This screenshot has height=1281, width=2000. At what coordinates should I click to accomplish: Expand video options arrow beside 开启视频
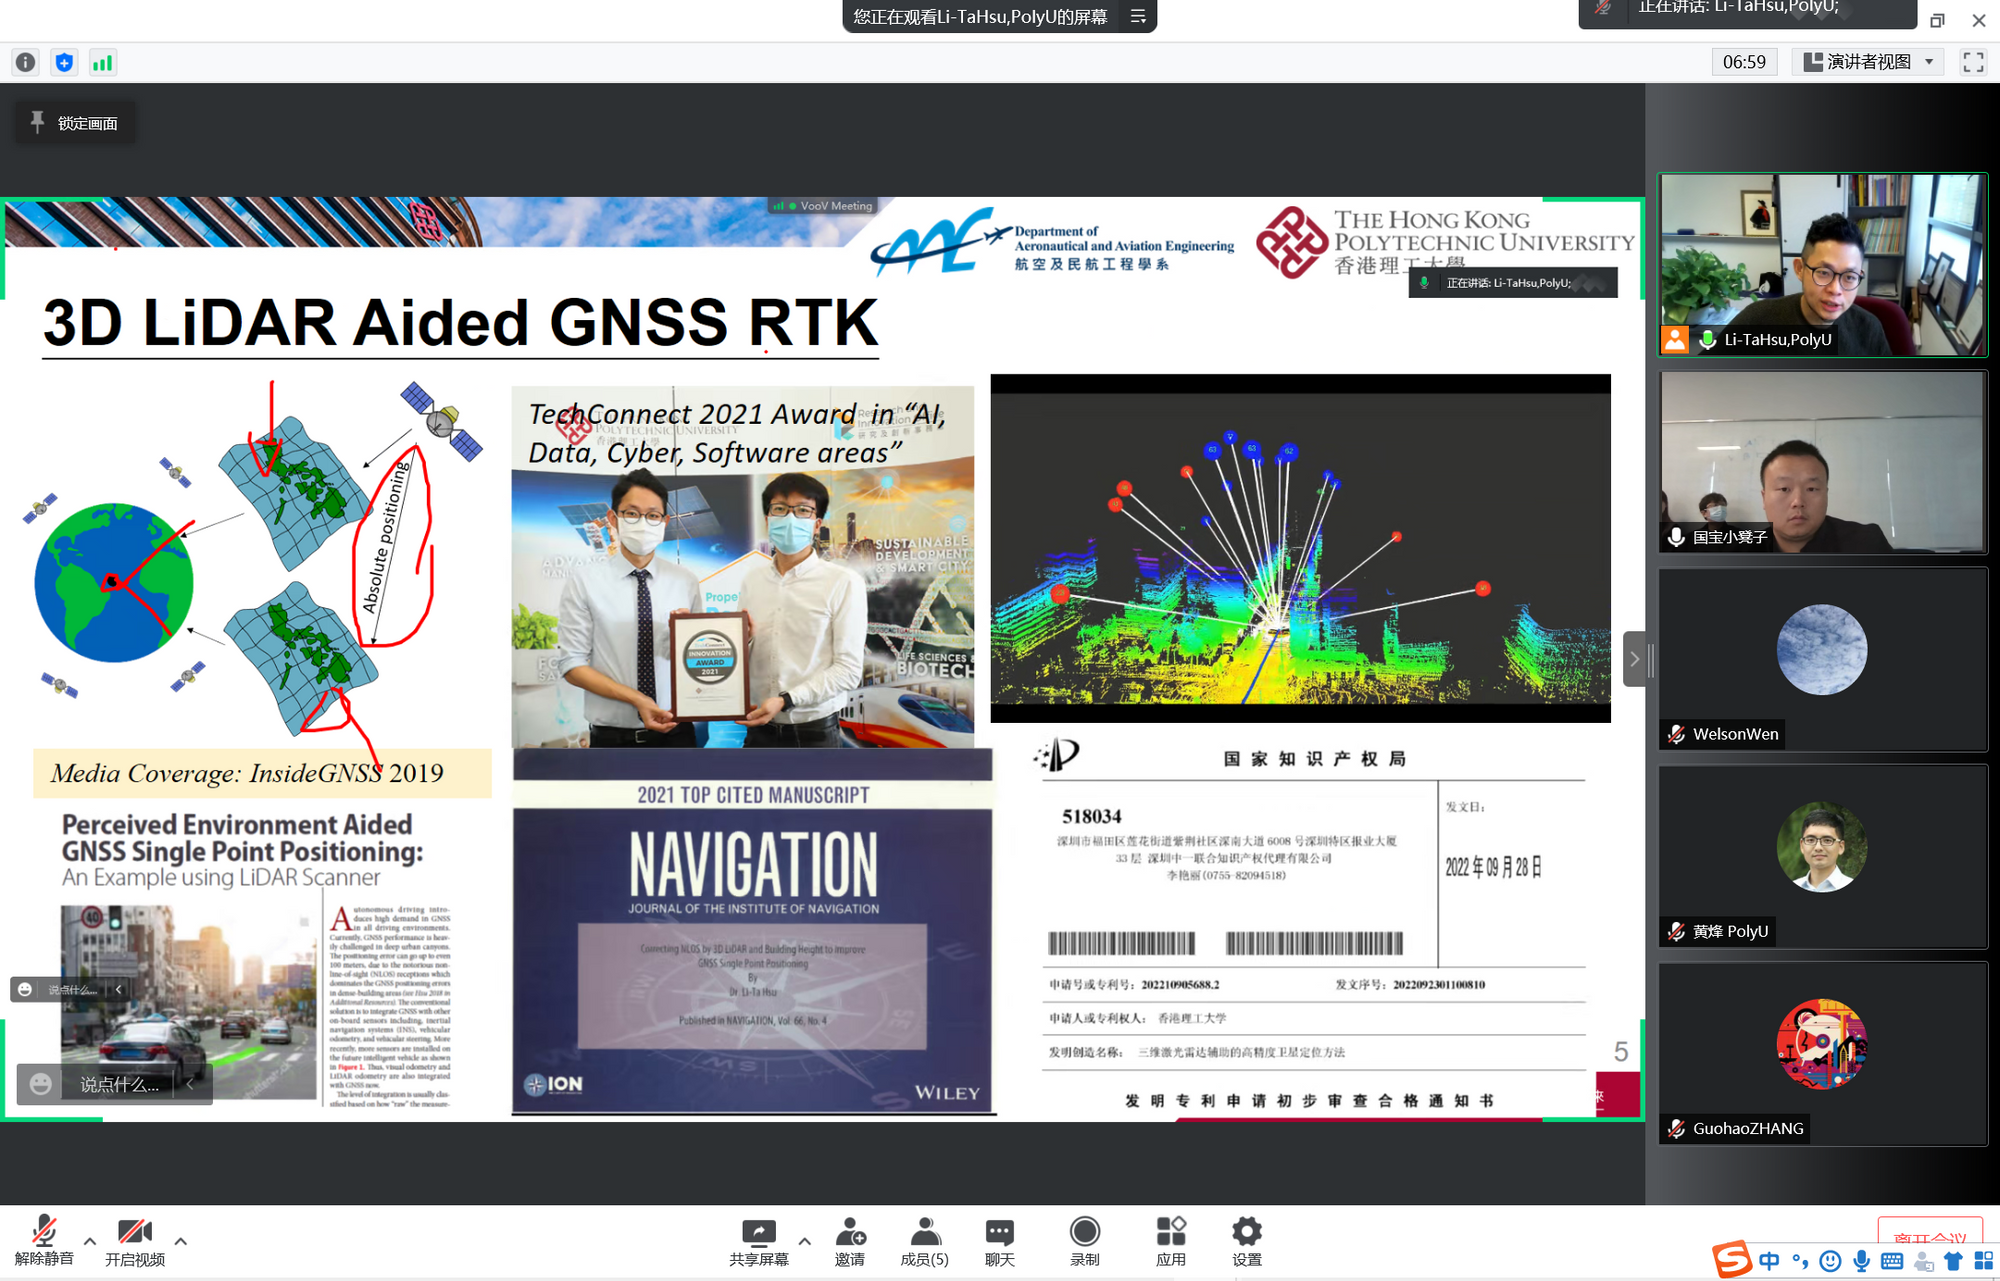coord(181,1241)
